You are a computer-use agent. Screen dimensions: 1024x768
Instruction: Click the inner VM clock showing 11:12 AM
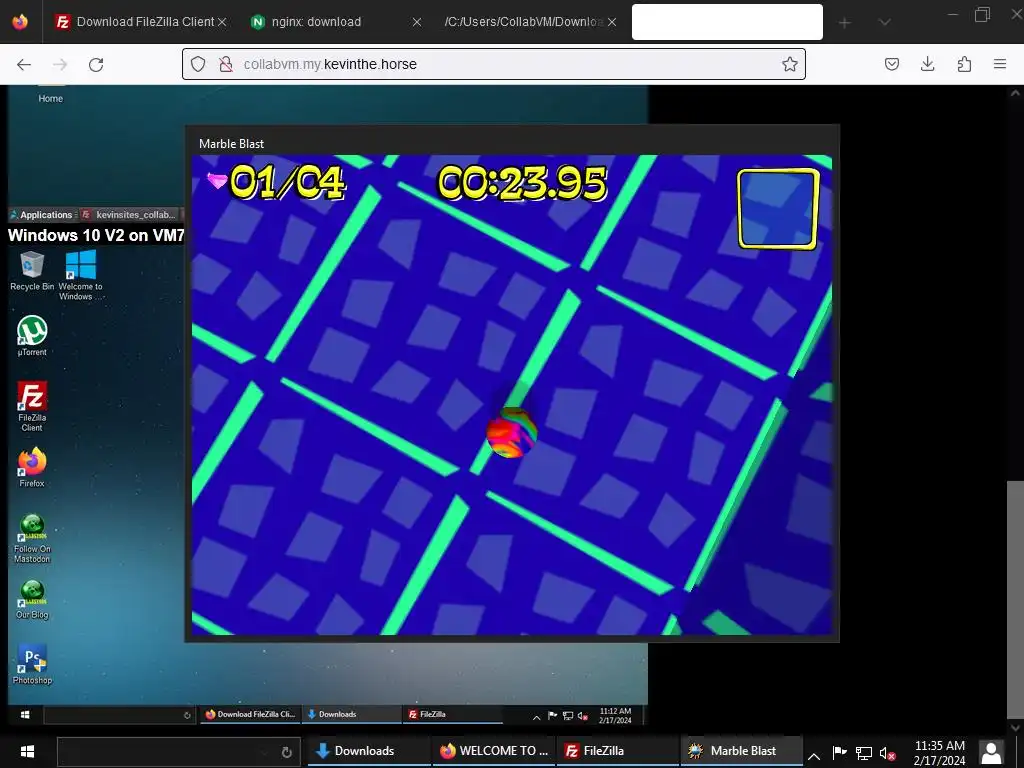615,715
